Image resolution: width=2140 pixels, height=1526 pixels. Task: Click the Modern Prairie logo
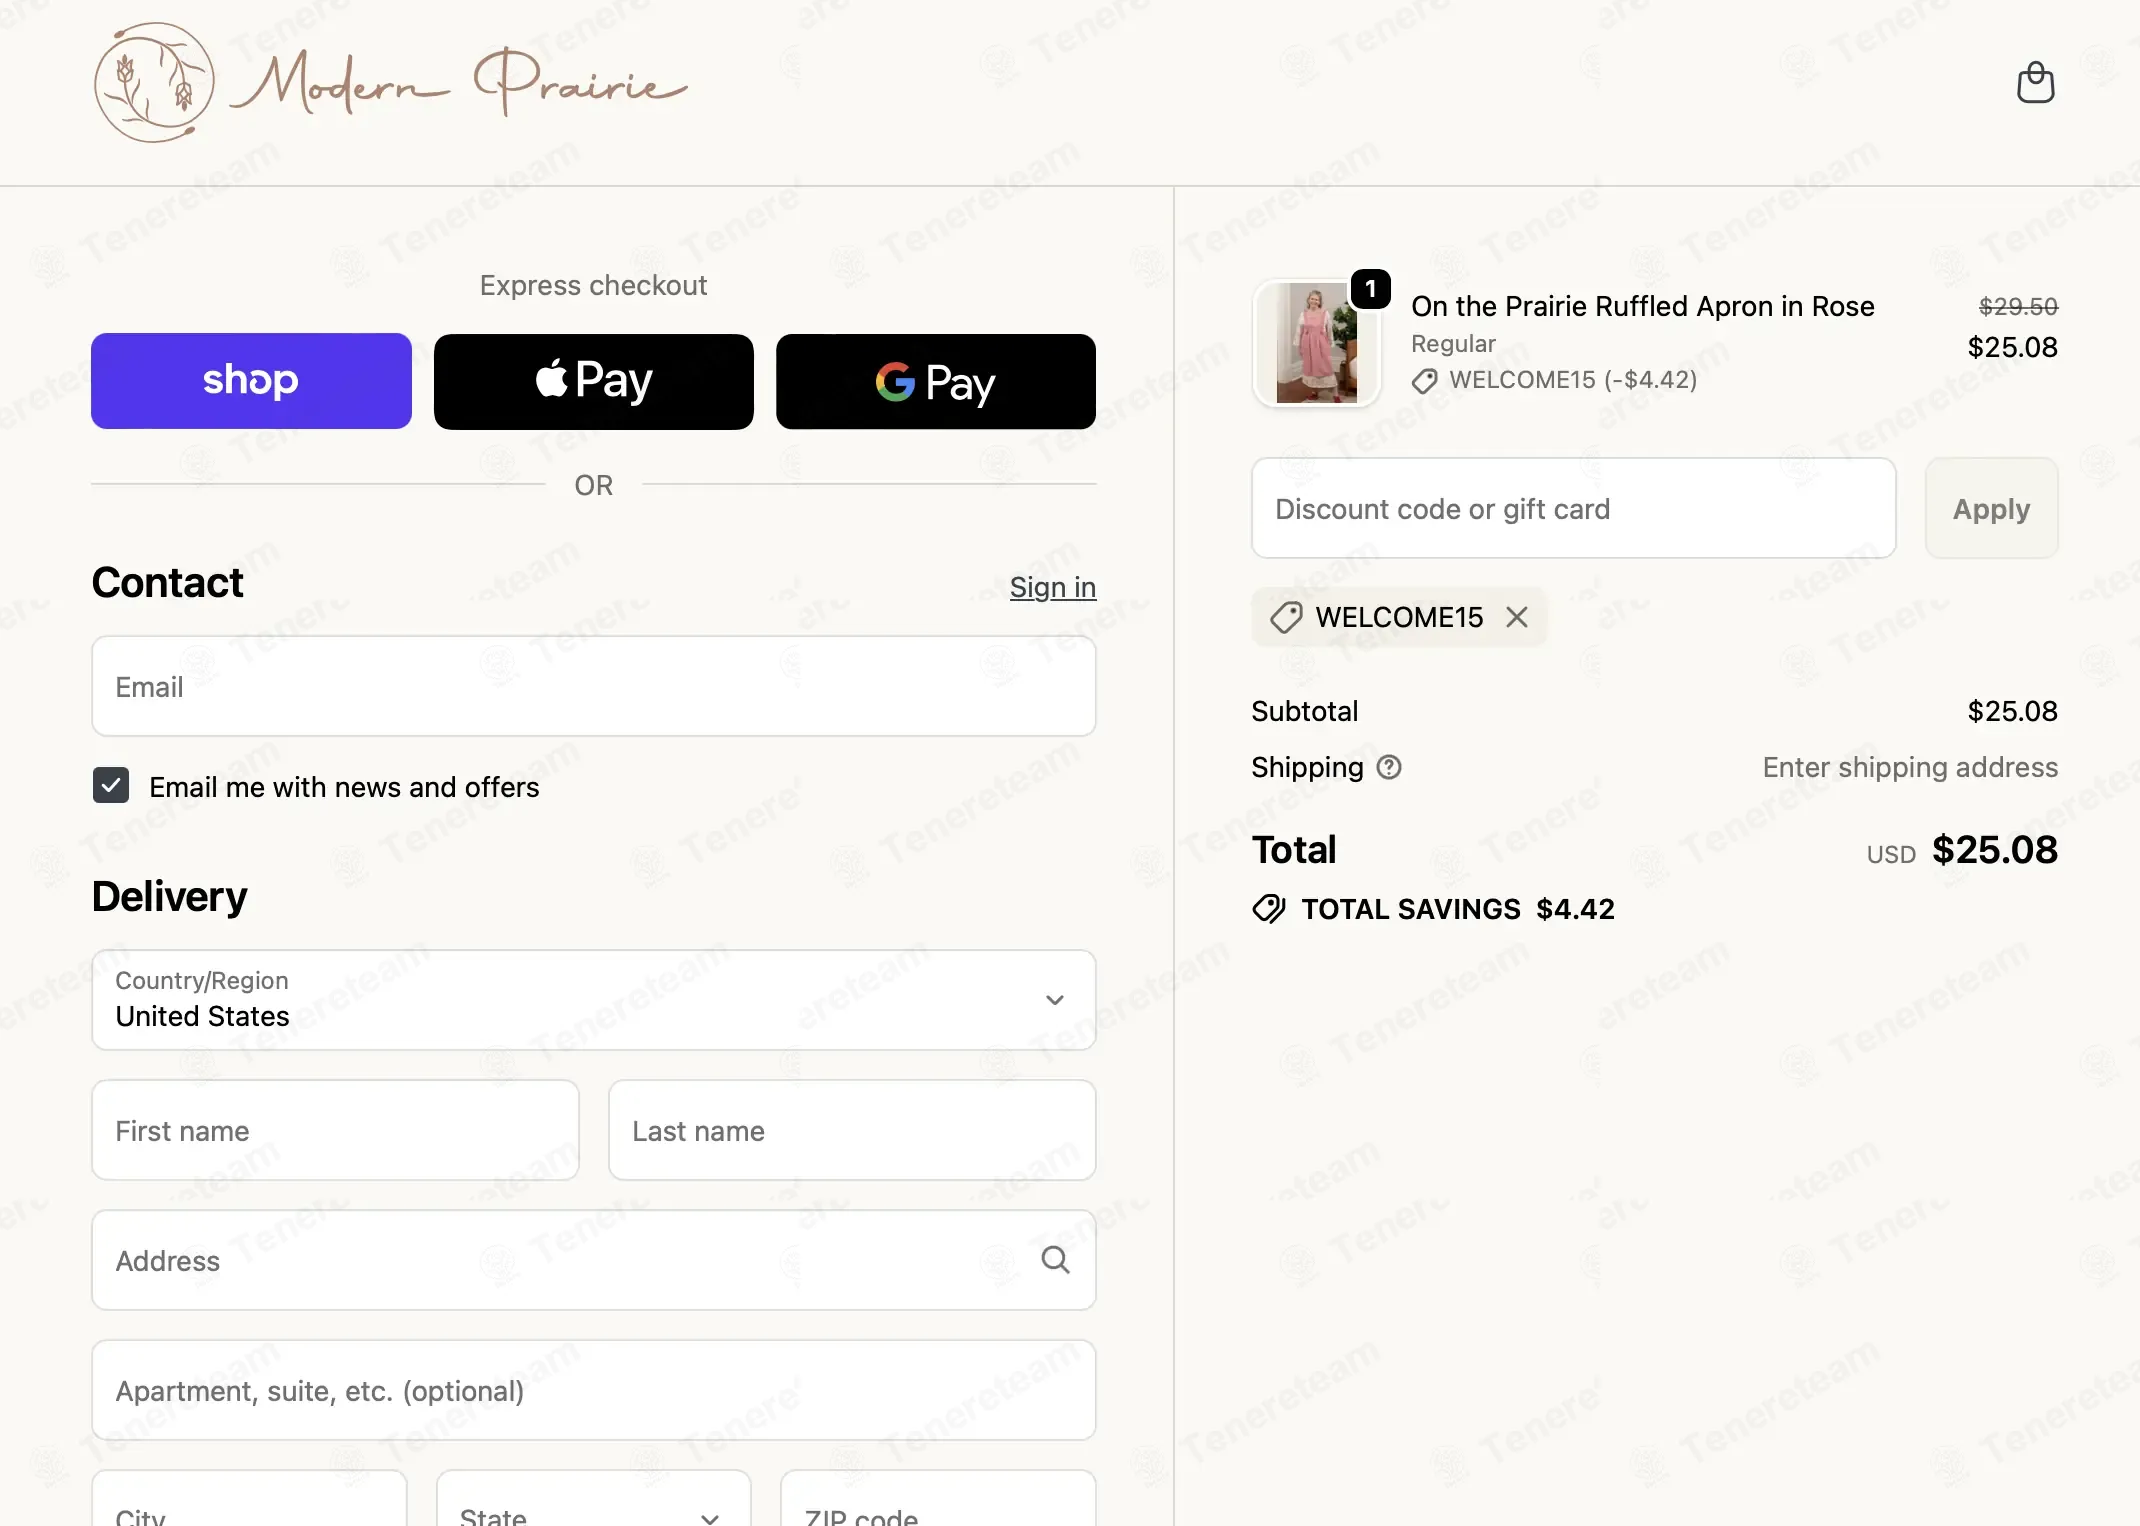point(390,83)
